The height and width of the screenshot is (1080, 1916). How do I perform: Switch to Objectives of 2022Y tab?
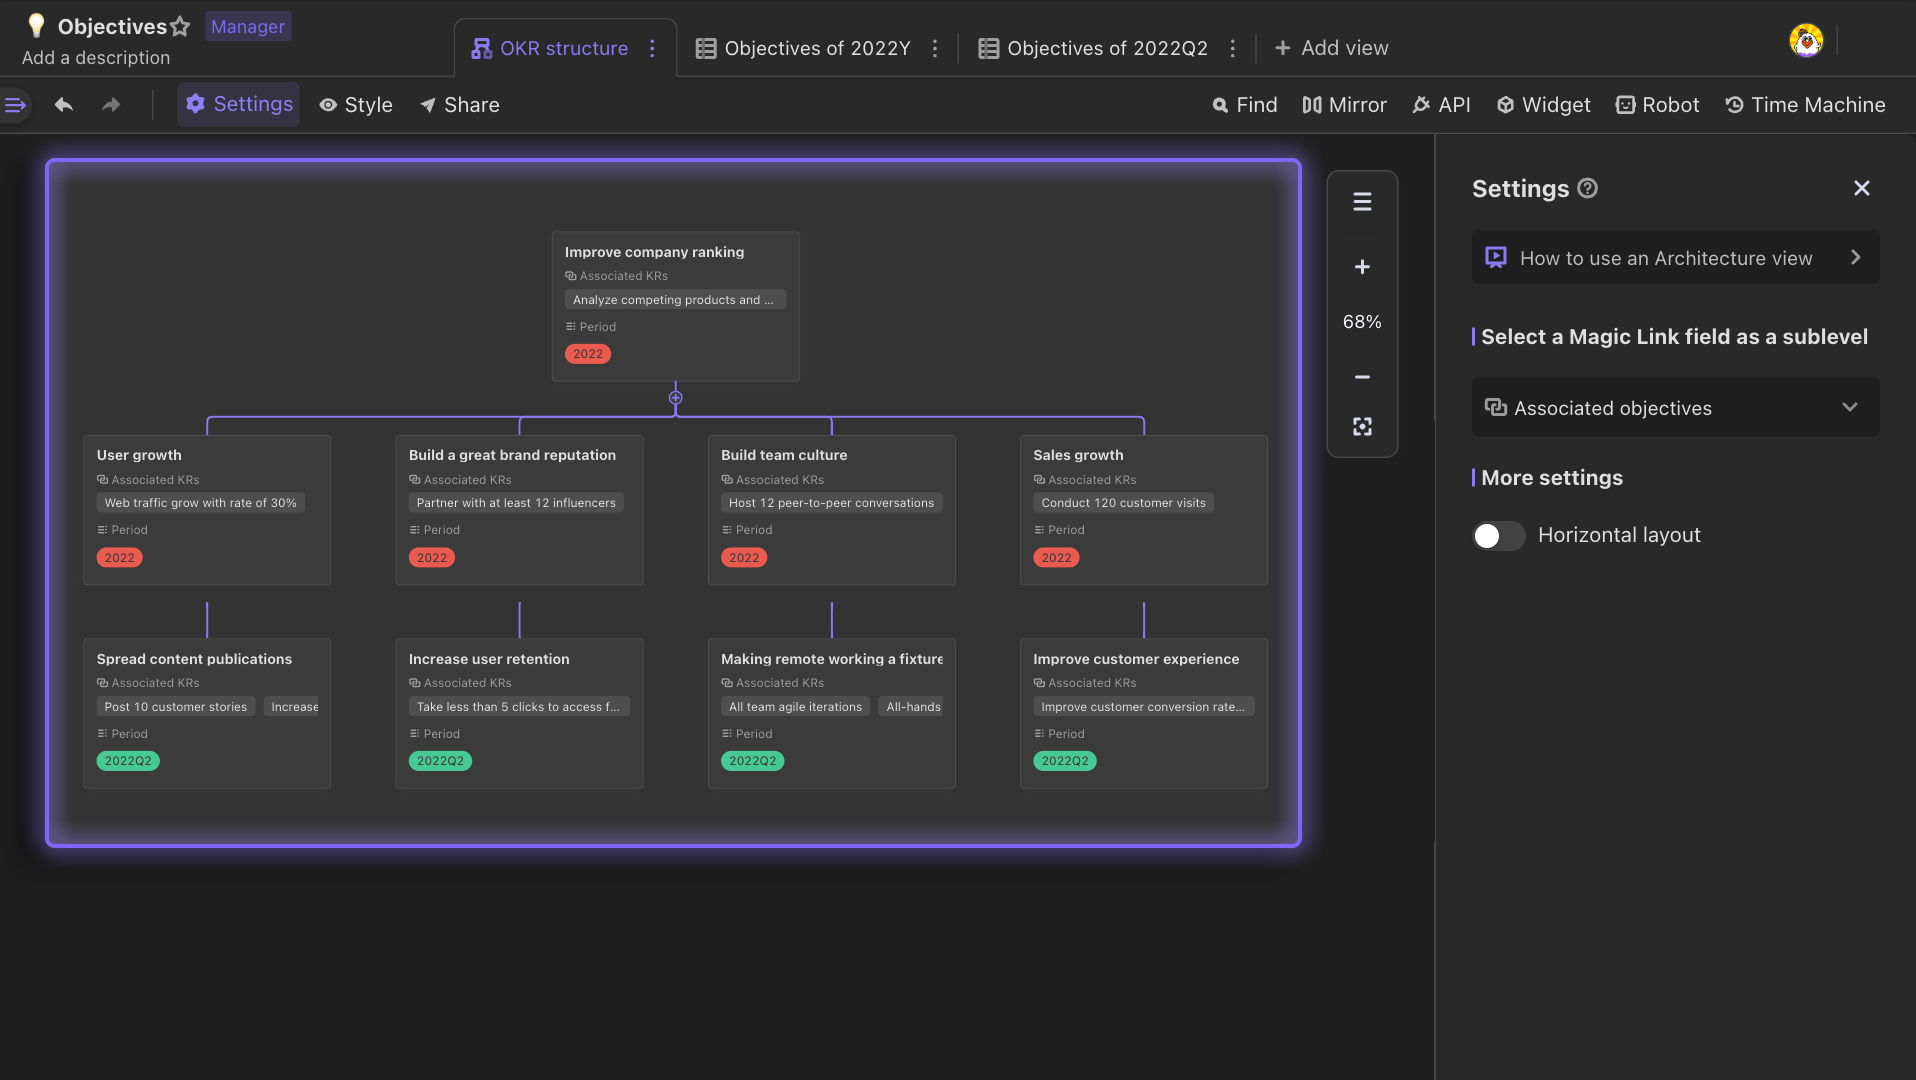803,48
